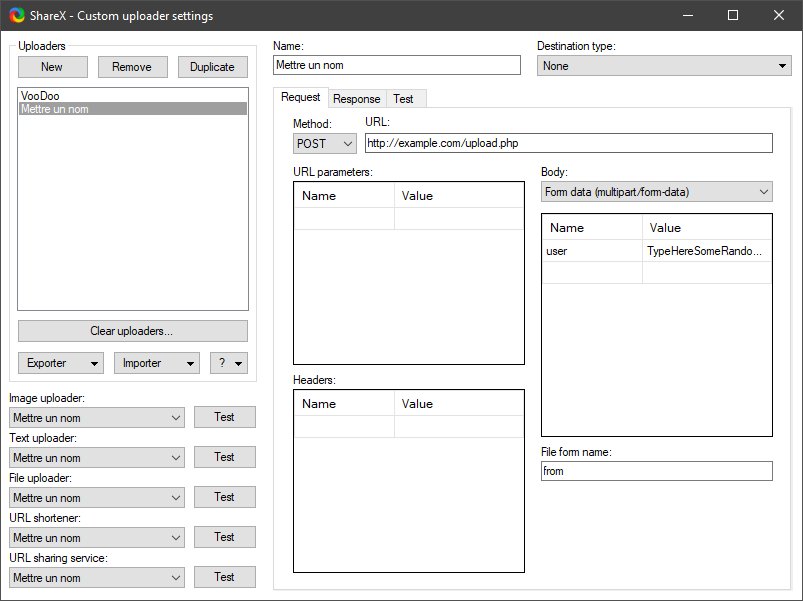803x601 pixels.
Task: Click Clear uploaders button
Action: click(x=133, y=331)
